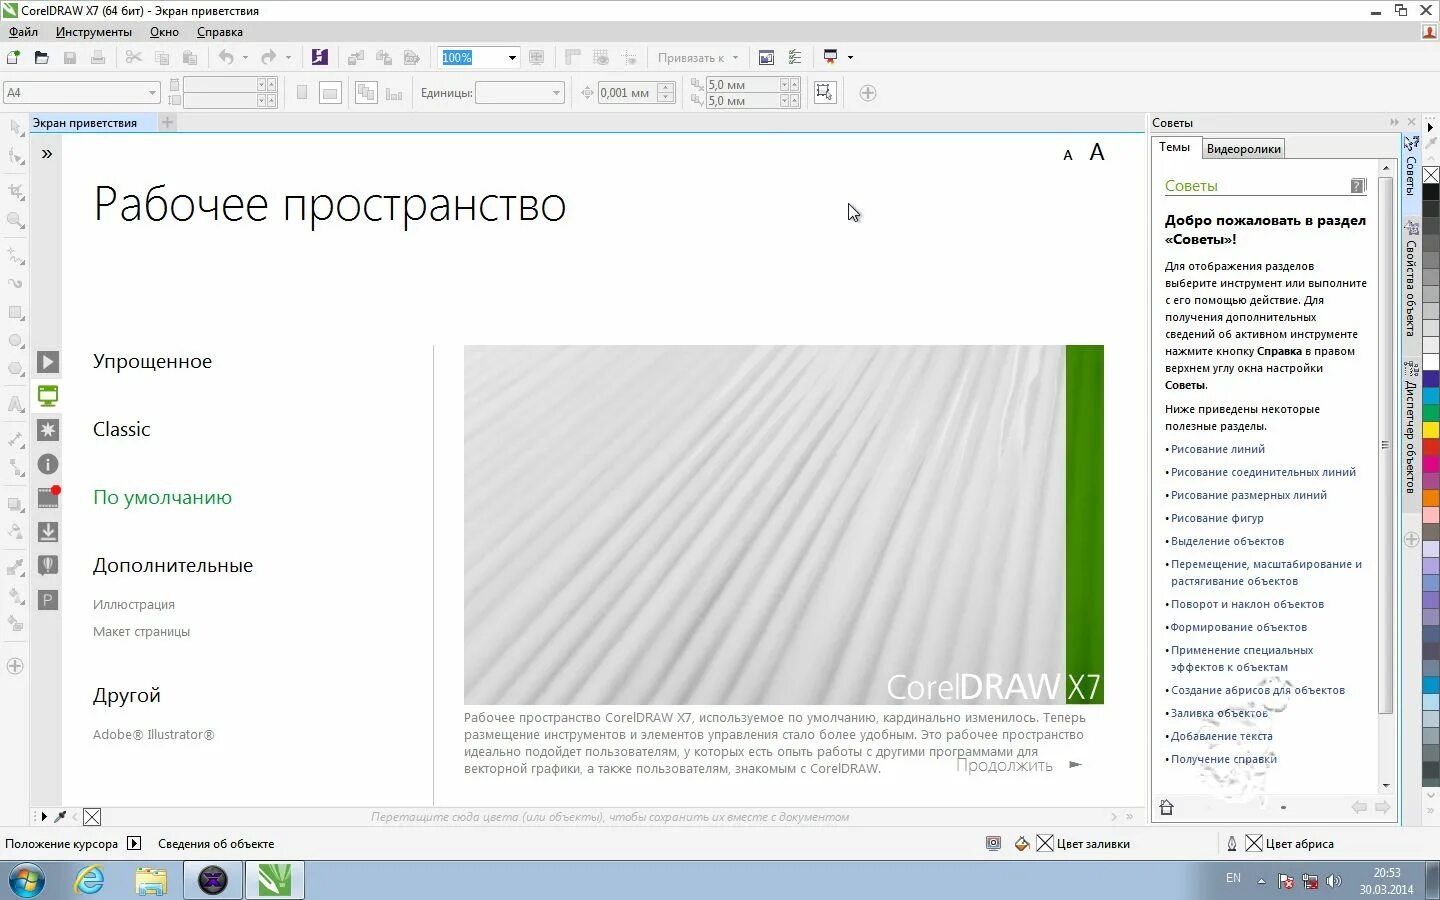
Task: Select the Rectangle tool in toolbox
Action: (15, 313)
